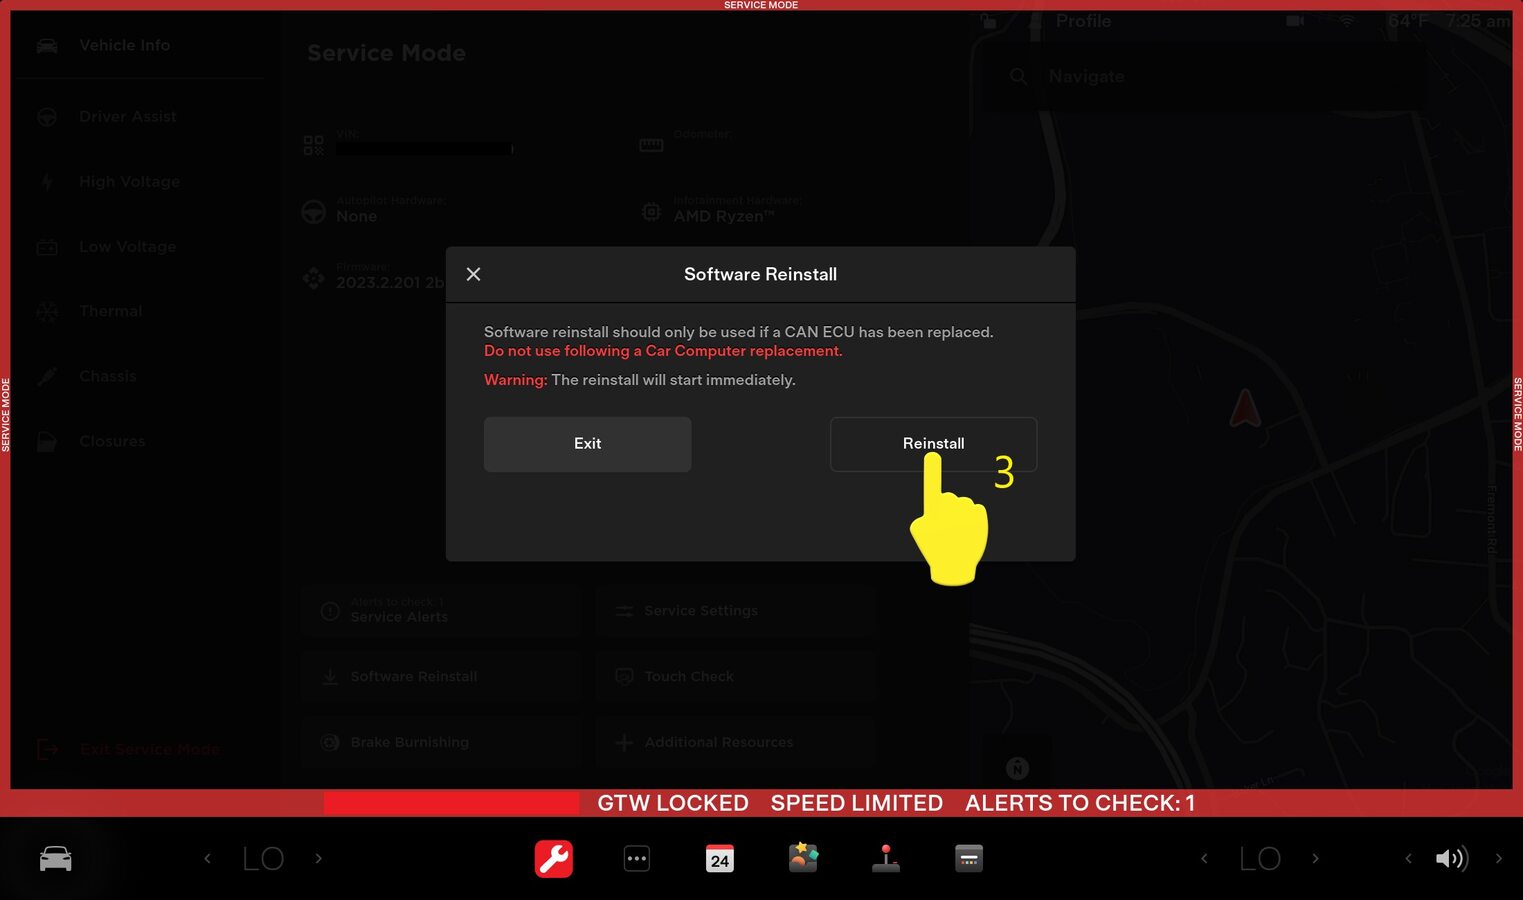This screenshot has height=900, width=1523.
Task: Tap the volume speaker icon
Action: [x=1450, y=858]
